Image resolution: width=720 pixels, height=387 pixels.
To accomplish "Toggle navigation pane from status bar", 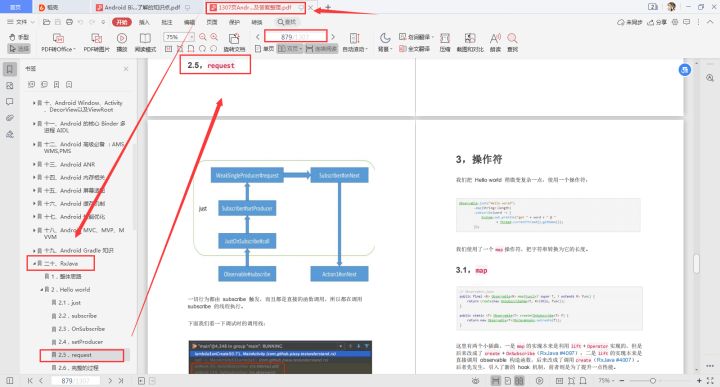I will point(10,381).
